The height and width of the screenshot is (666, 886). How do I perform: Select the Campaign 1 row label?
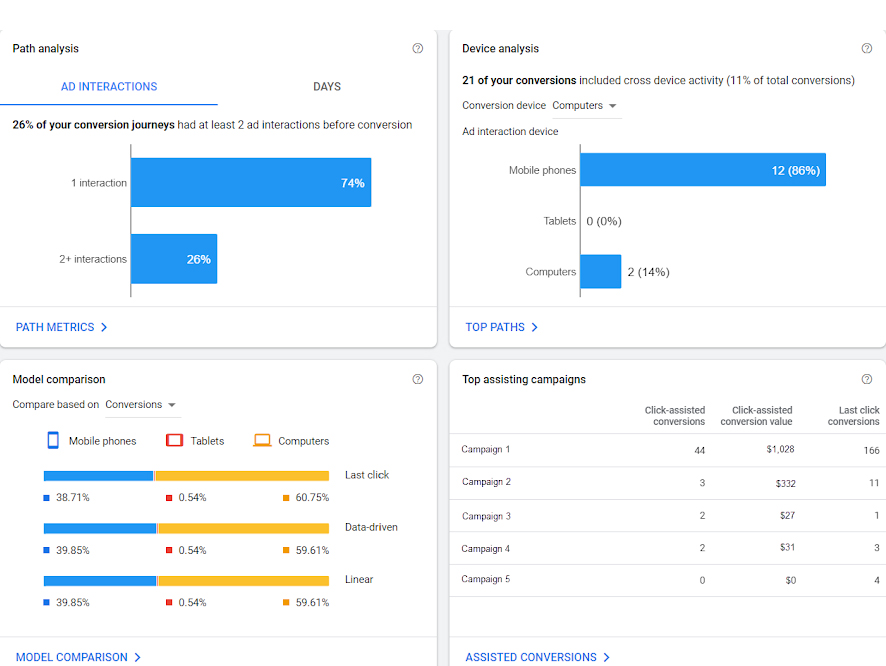pyautogui.click(x=485, y=449)
